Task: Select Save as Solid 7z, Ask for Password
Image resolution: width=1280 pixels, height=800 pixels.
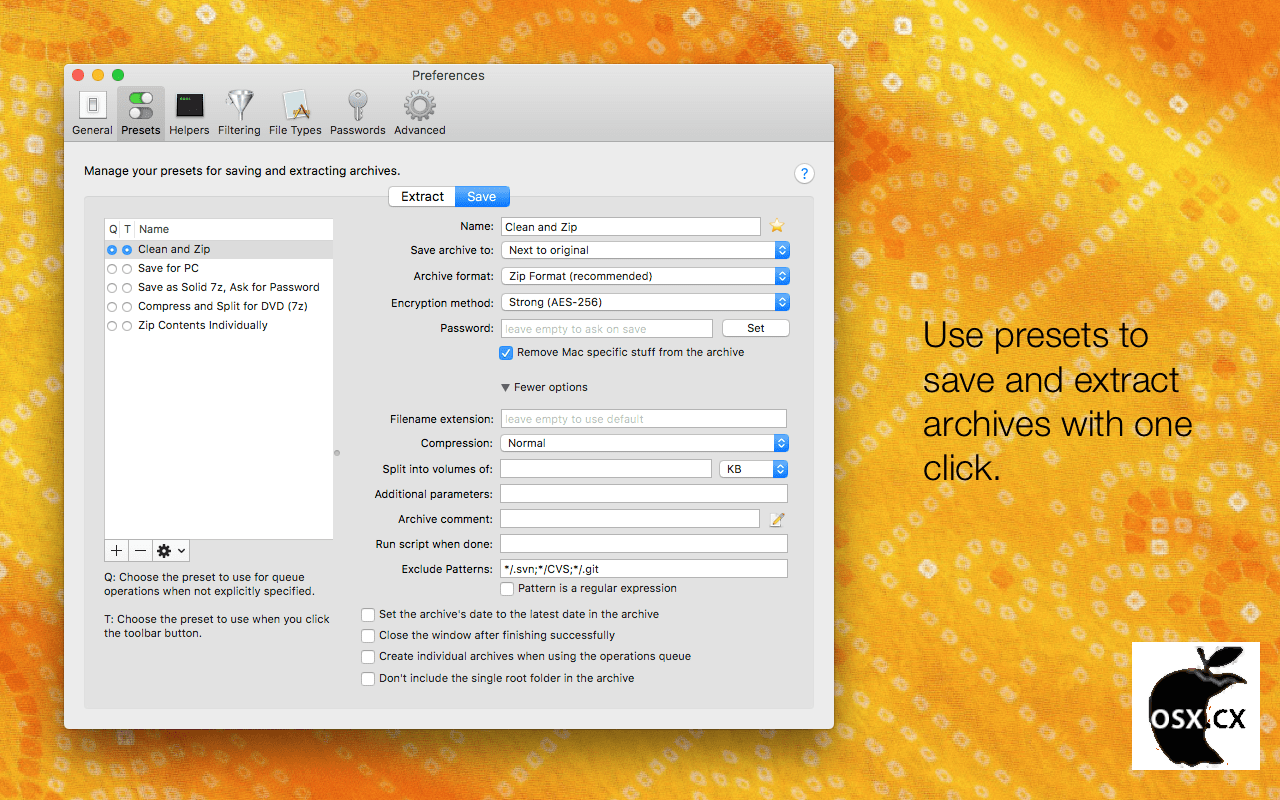Action: (x=219, y=288)
